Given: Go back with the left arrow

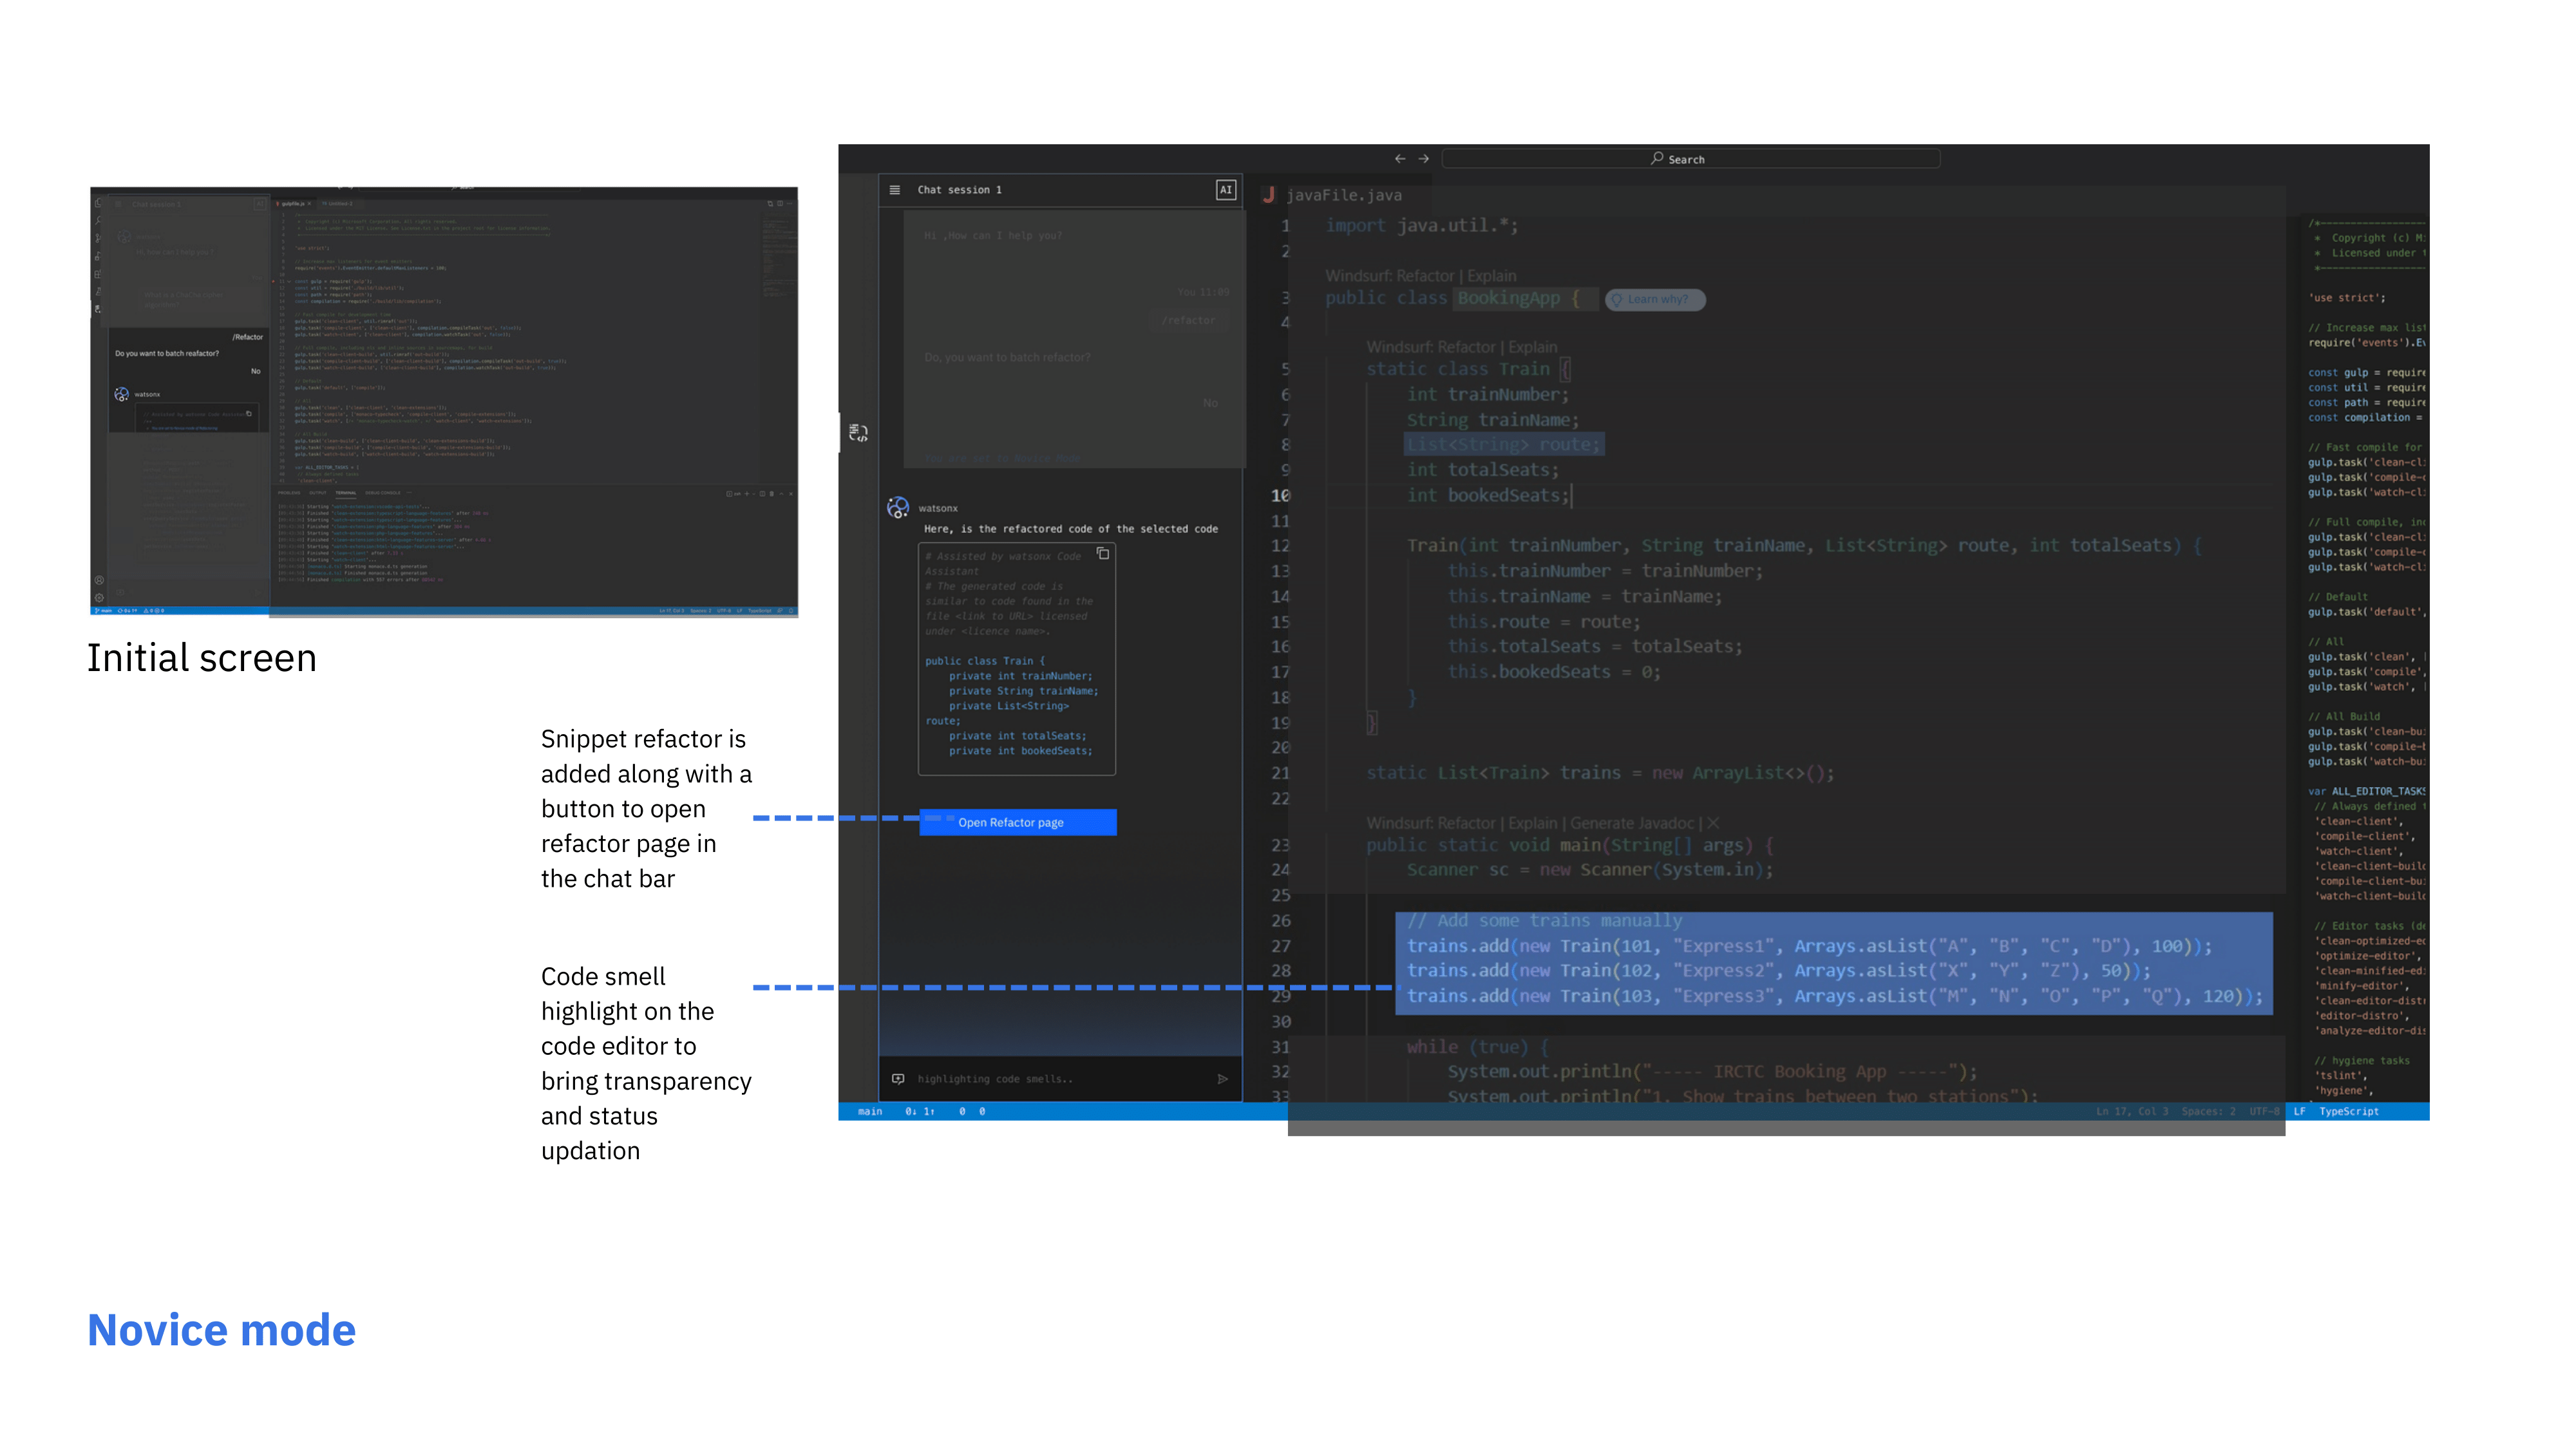Looking at the screenshot, I should (1400, 159).
